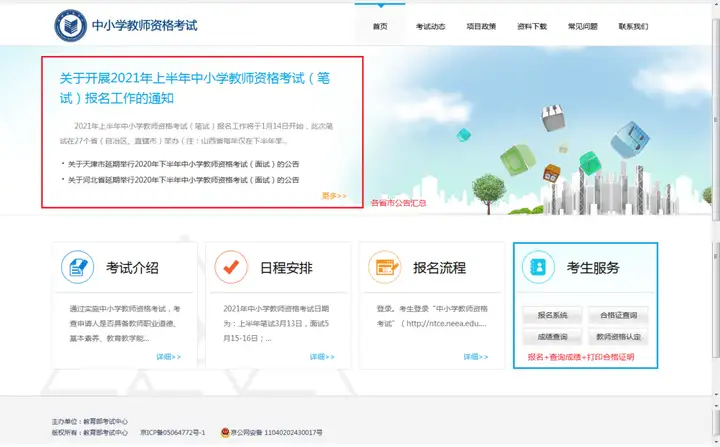Image resolution: width=720 pixels, height=447 pixels.
Task: Click the 报名流程 card title
Action: (439, 268)
